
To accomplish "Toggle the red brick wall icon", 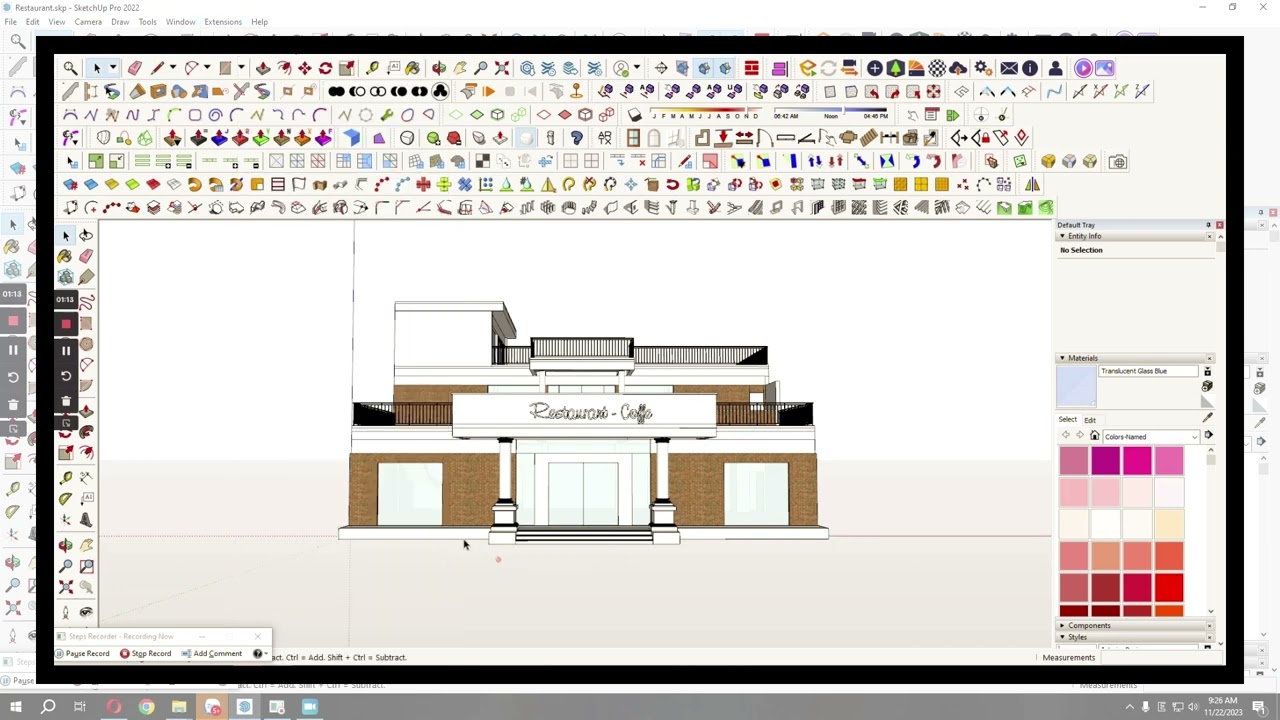I will [x=751, y=68].
